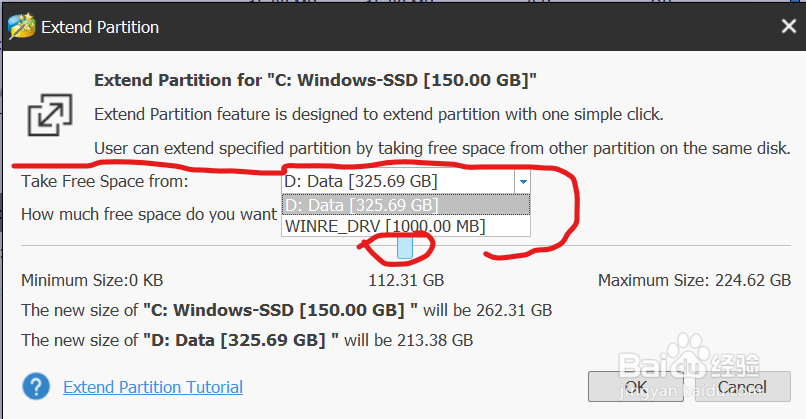
Task: Click the Take Free Space from label
Action: pos(105,182)
